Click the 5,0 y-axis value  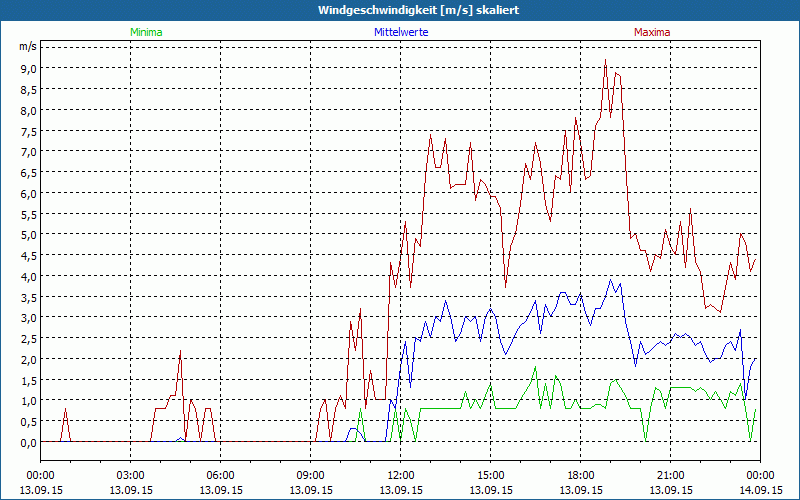pyautogui.click(x=29, y=235)
